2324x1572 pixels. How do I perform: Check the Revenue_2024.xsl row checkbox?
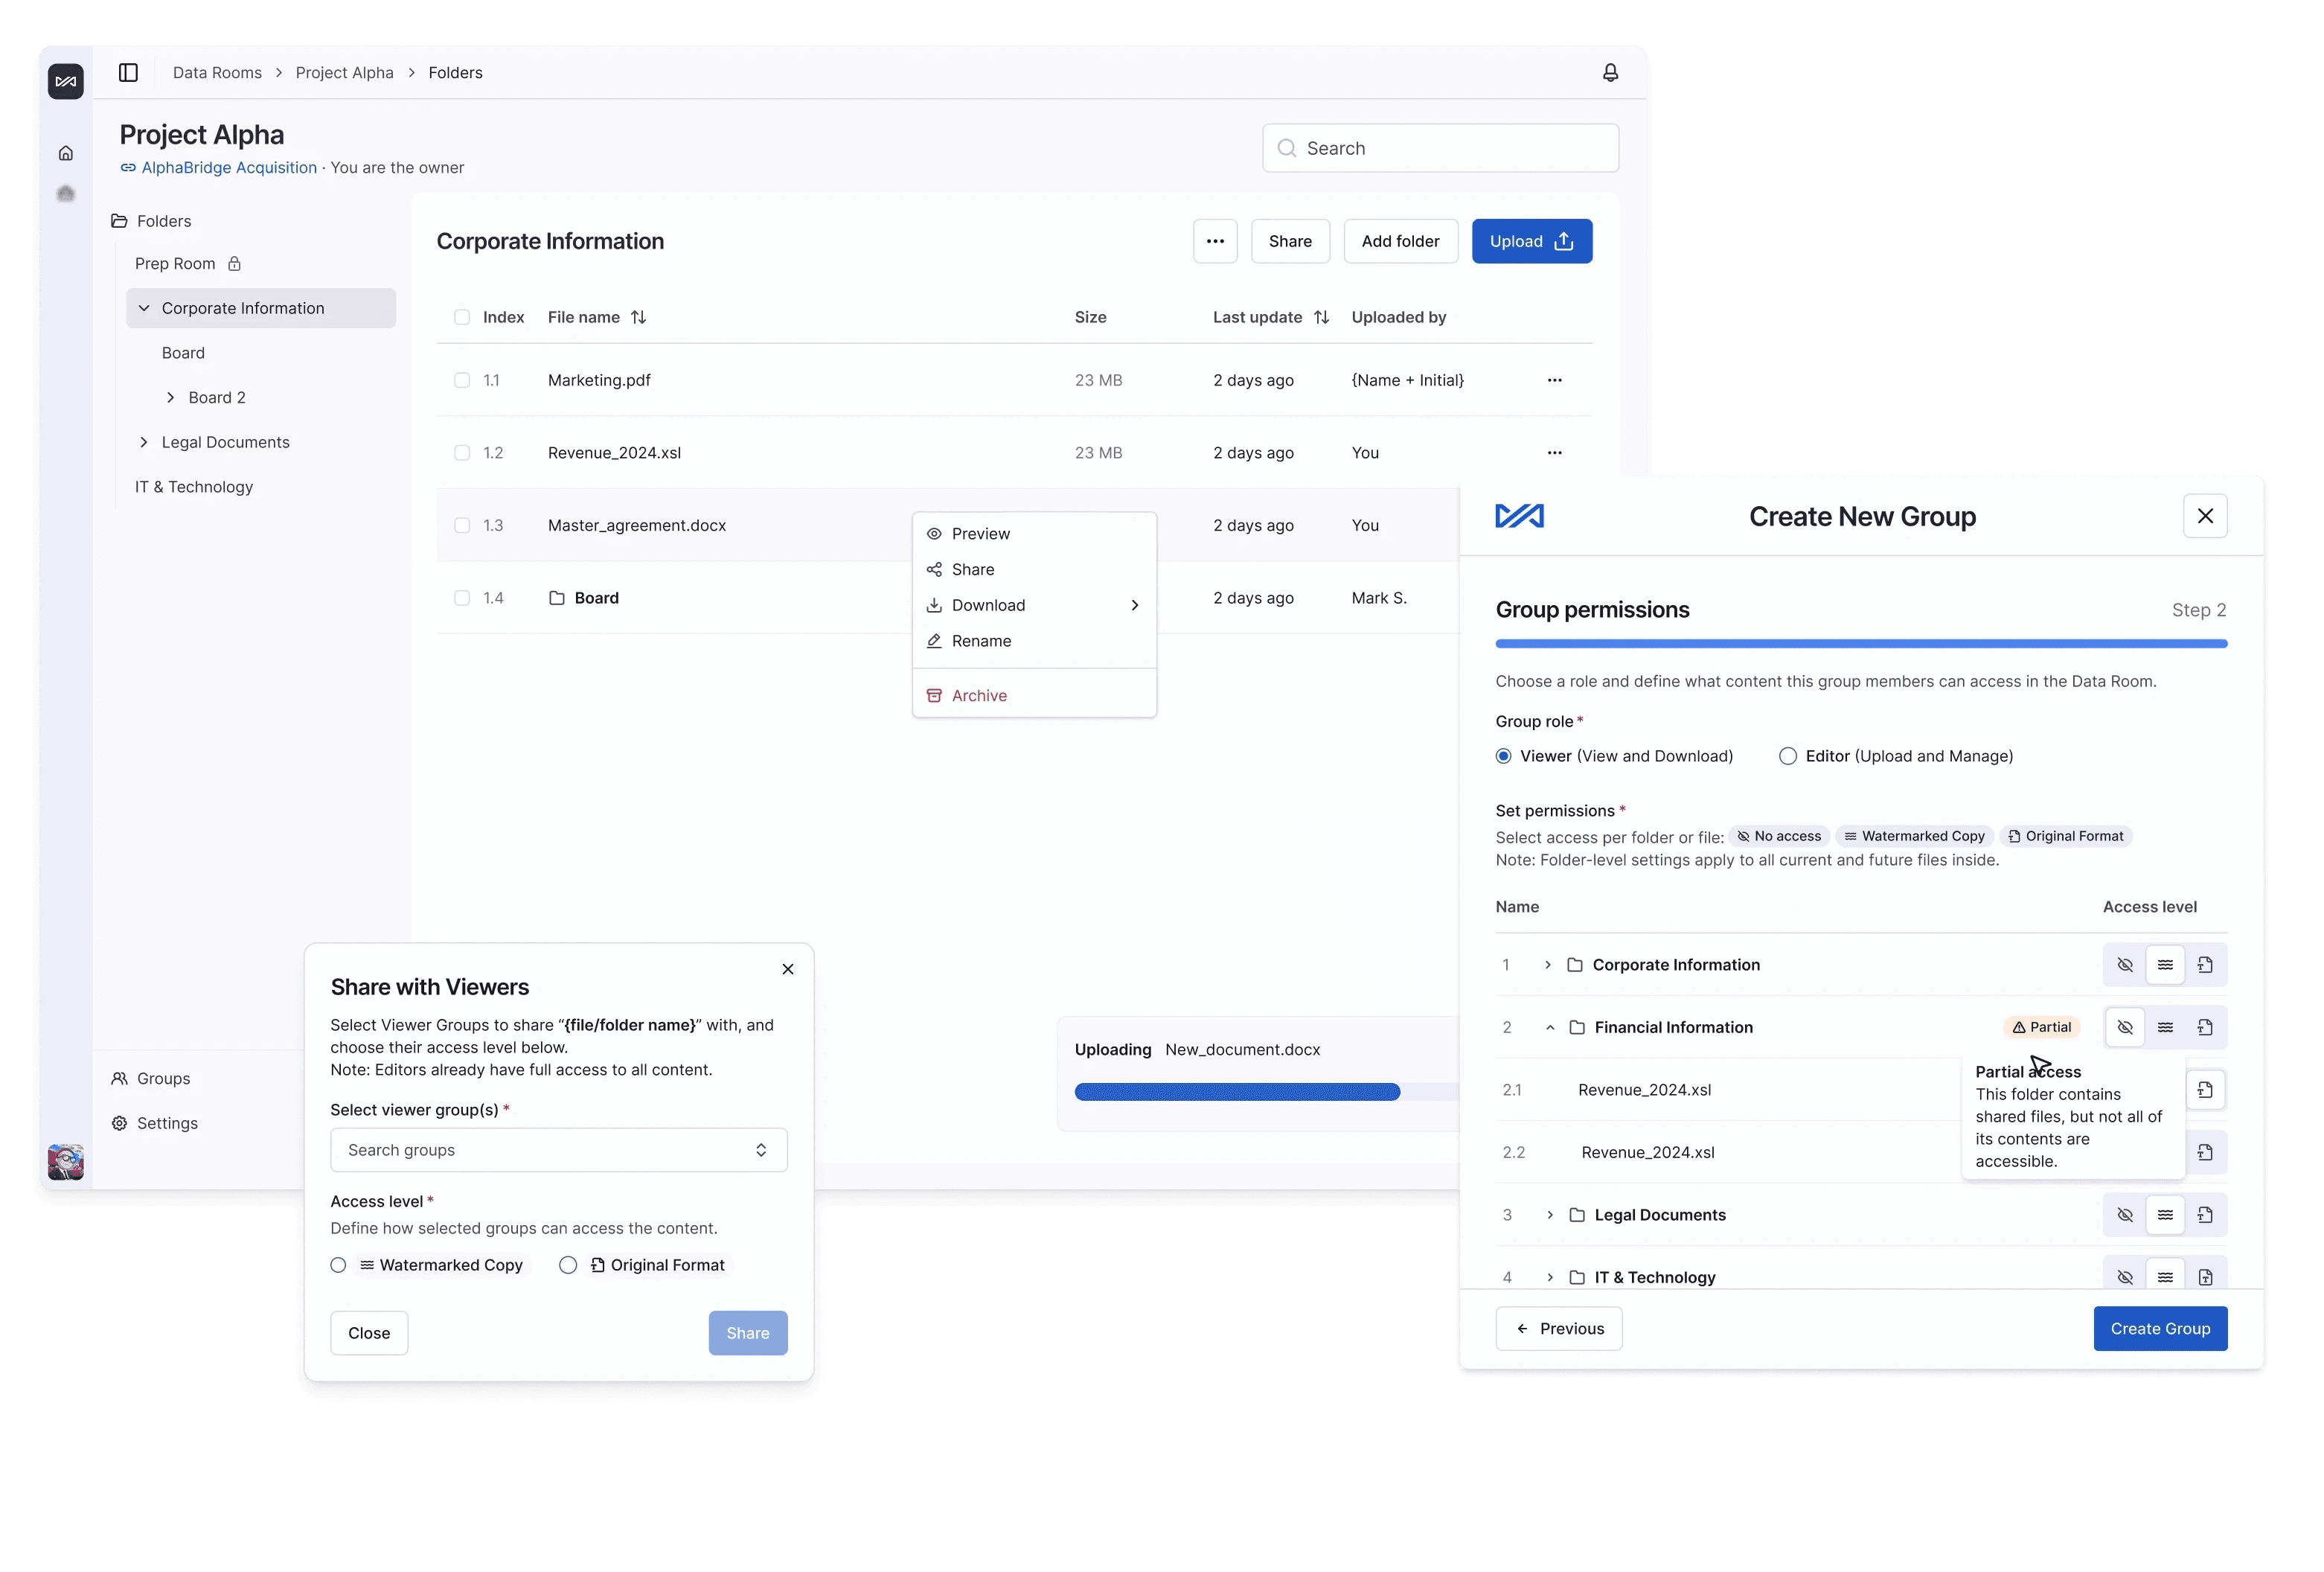pos(462,453)
